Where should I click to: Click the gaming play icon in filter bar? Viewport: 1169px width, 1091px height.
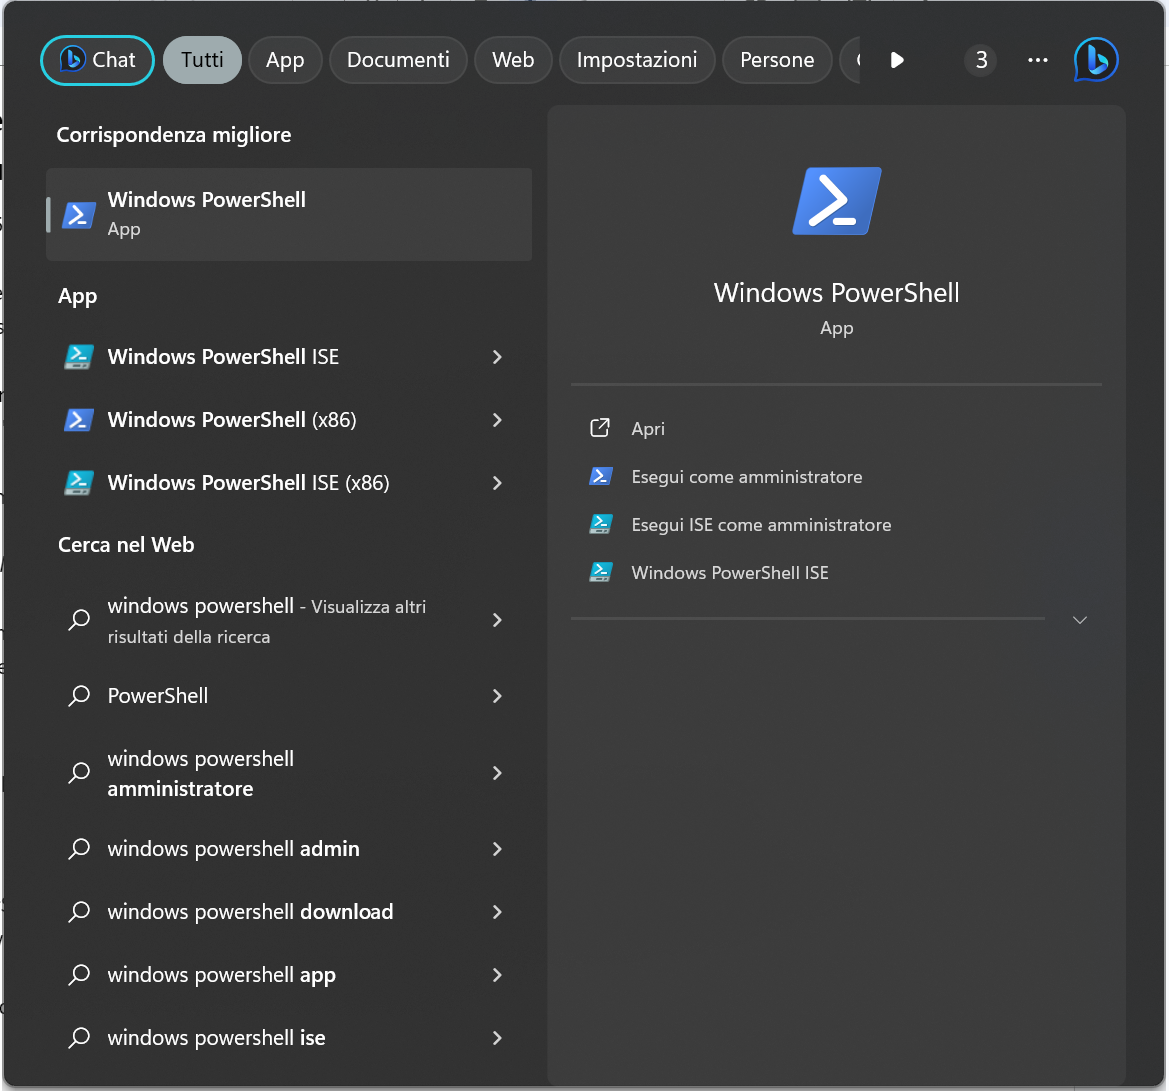pos(897,60)
